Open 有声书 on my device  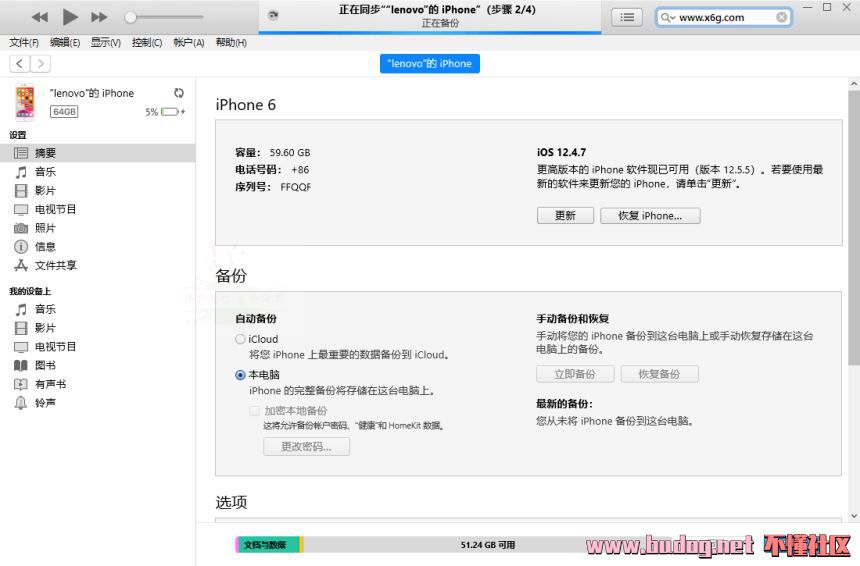click(x=50, y=384)
